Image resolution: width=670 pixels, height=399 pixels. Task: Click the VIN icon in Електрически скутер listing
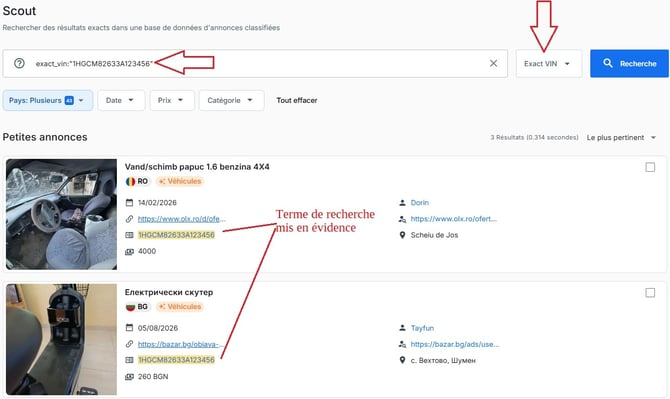click(129, 360)
